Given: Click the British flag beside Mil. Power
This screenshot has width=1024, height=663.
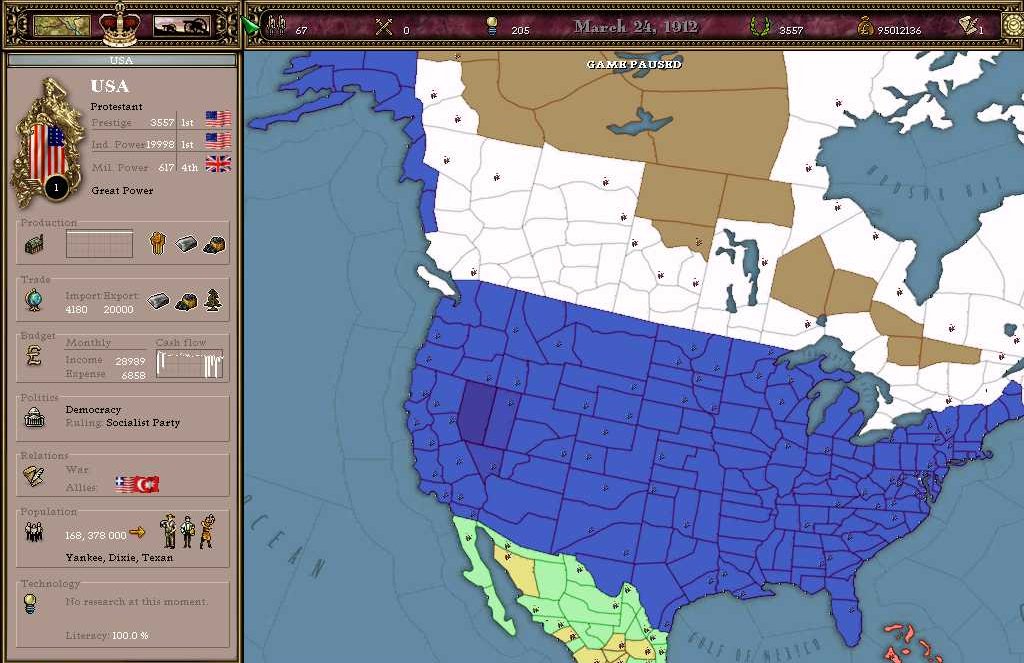Looking at the screenshot, I should tap(218, 163).
